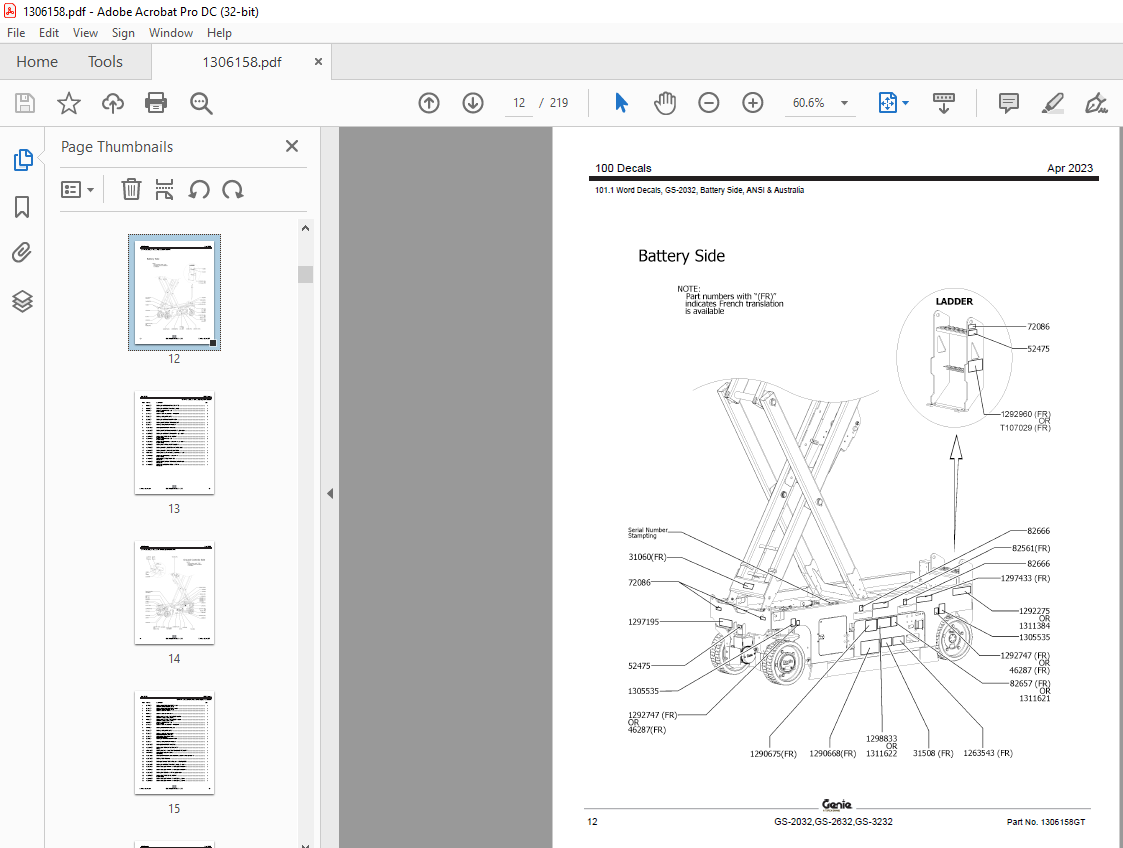Click the LADDER label in diagram
This screenshot has height=848, width=1123.
[x=954, y=302]
